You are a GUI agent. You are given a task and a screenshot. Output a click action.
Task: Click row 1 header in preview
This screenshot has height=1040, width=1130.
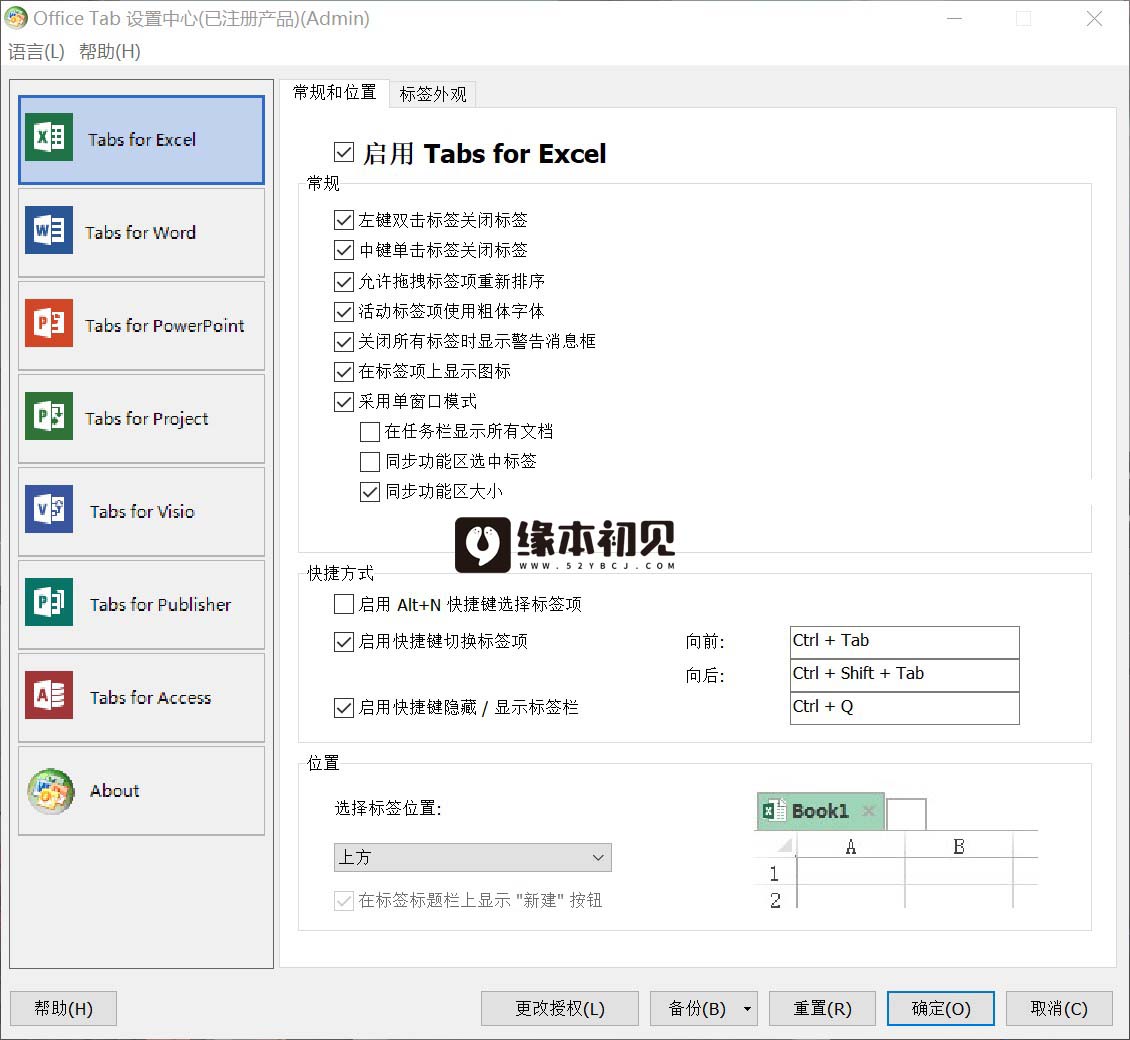pyautogui.click(x=775, y=874)
